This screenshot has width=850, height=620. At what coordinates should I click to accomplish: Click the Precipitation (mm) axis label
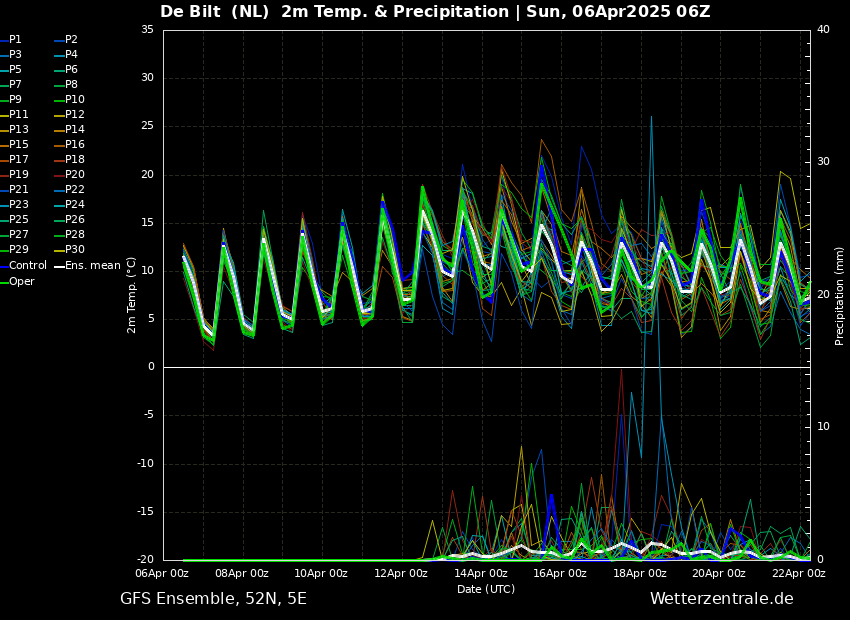point(840,295)
